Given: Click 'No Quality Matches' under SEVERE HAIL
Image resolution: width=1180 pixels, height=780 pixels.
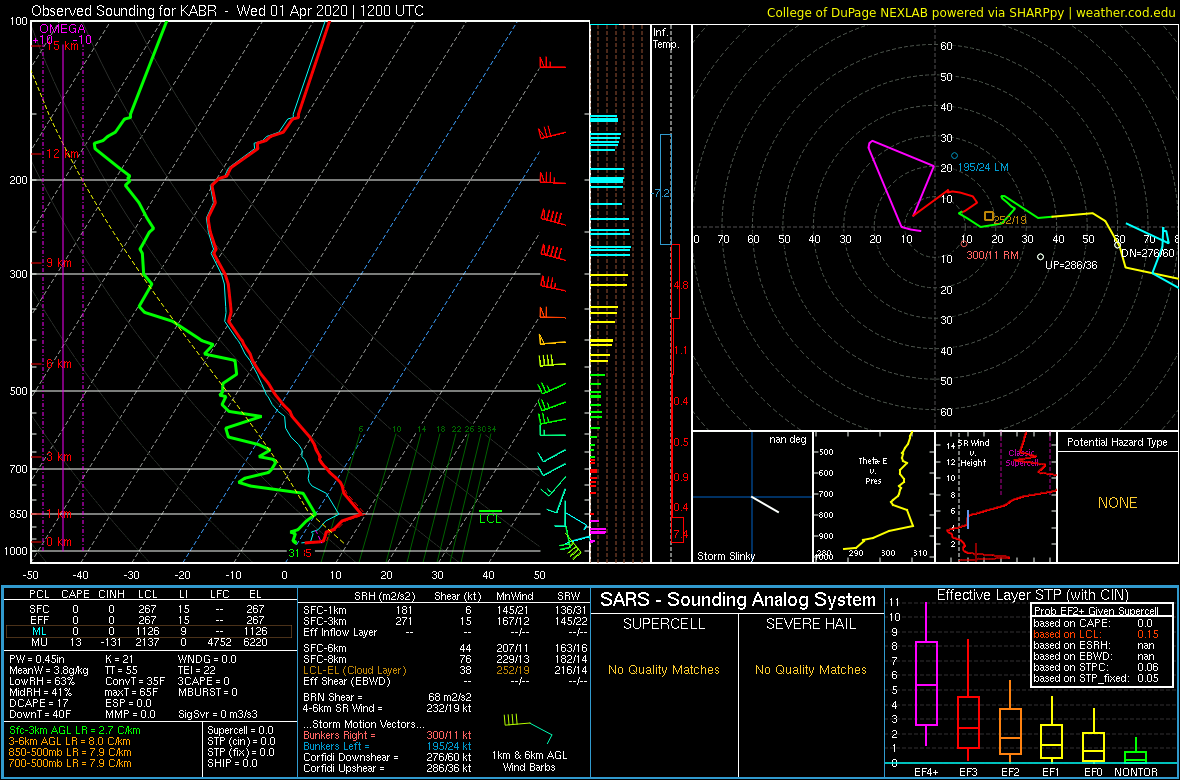Looking at the screenshot, I should click(x=810, y=670).
